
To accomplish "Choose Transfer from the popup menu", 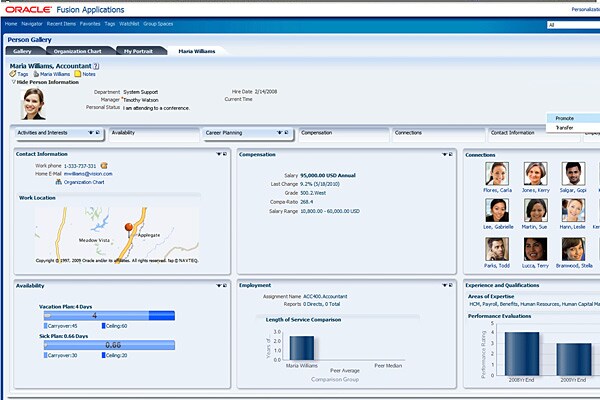I will (564, 128).
